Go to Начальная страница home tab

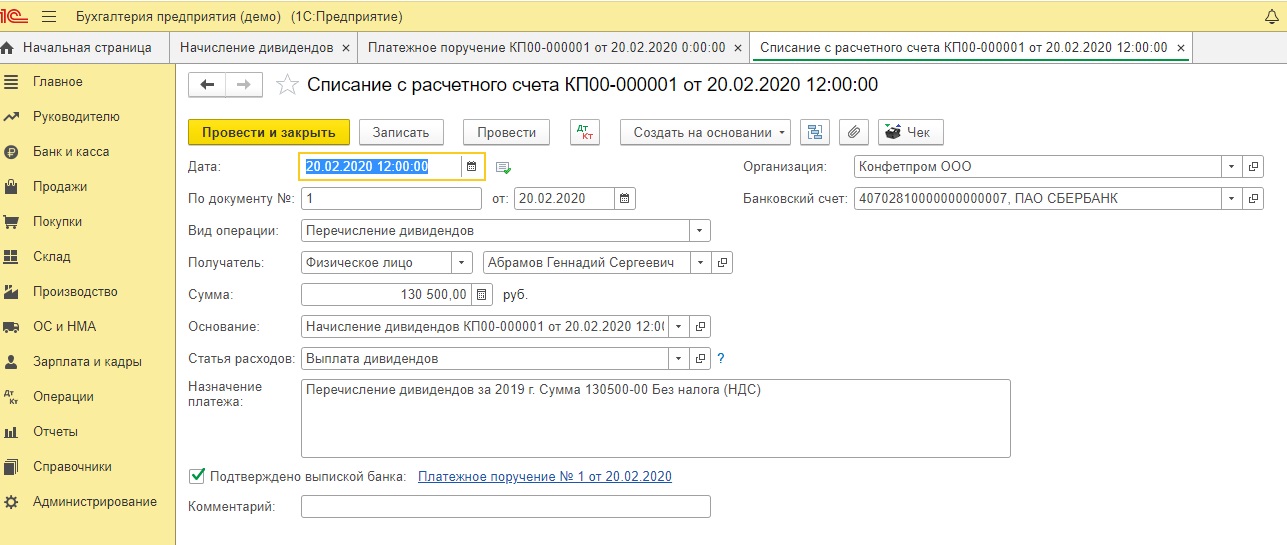[x=77, y=47]
